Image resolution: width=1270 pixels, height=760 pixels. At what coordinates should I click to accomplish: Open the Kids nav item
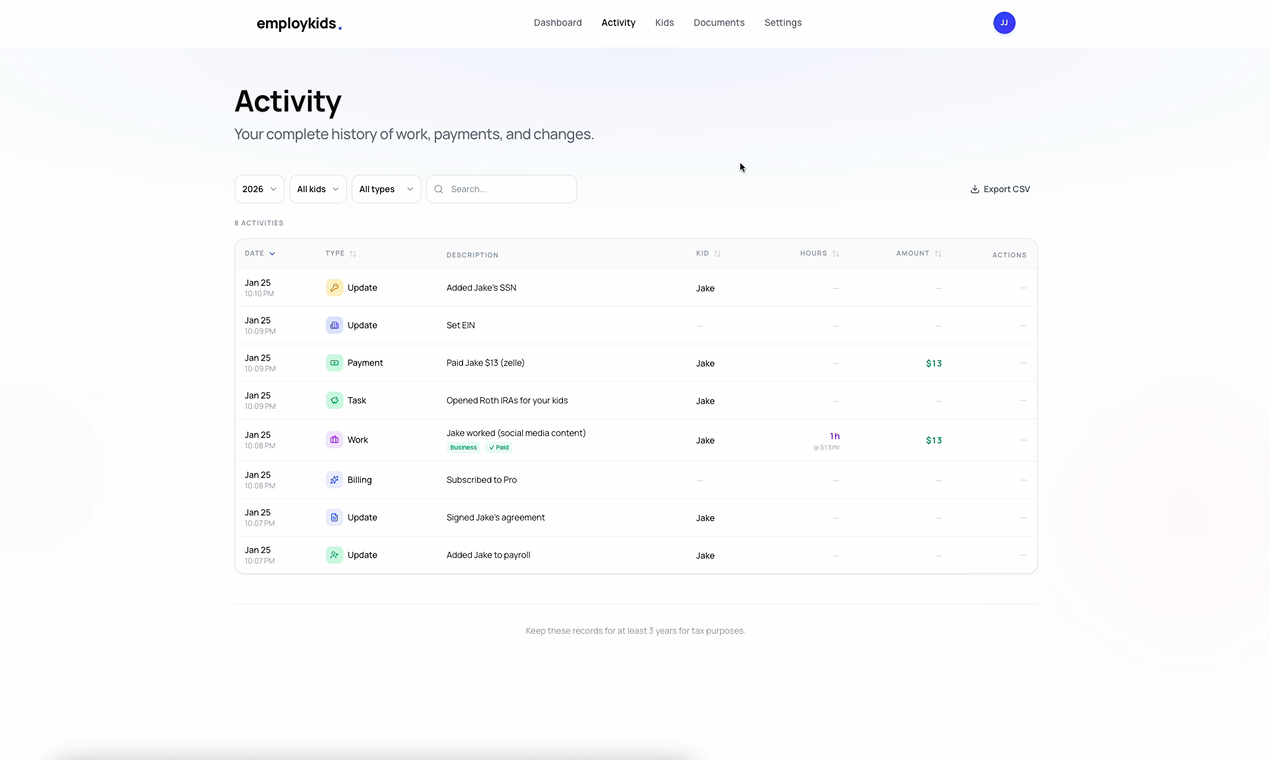point(665,23)
